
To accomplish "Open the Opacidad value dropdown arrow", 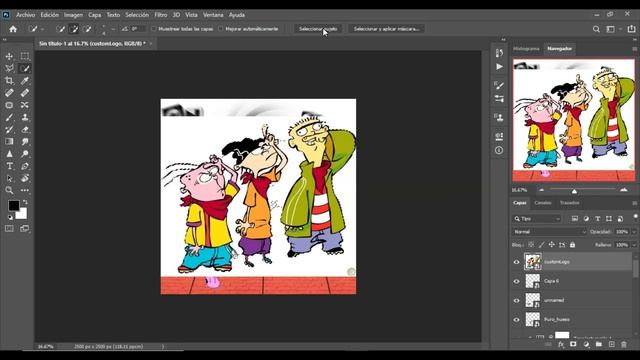I will (634, 232).
